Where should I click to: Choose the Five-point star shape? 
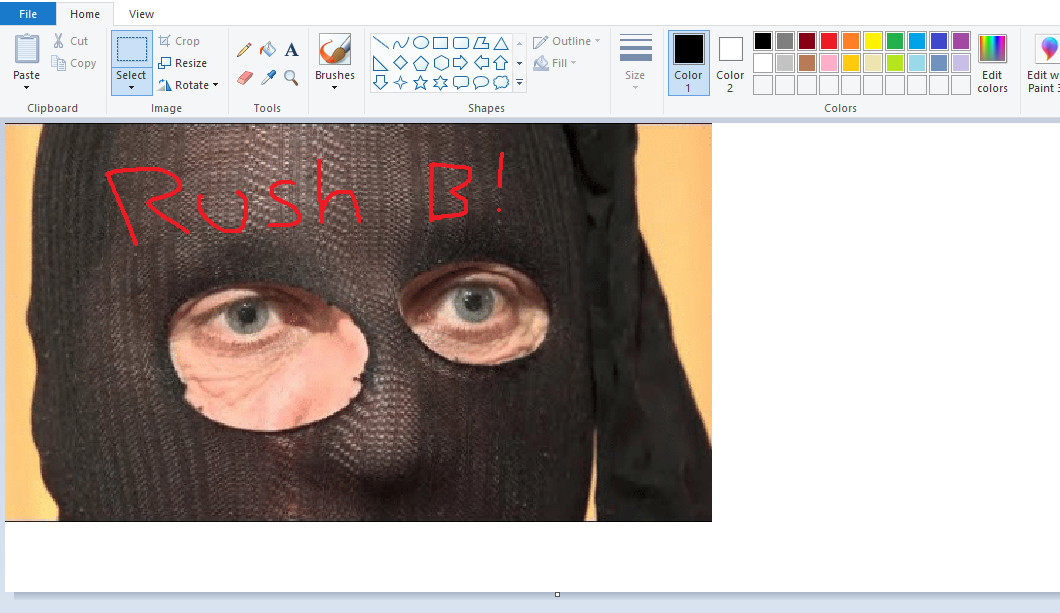[420, 82]
